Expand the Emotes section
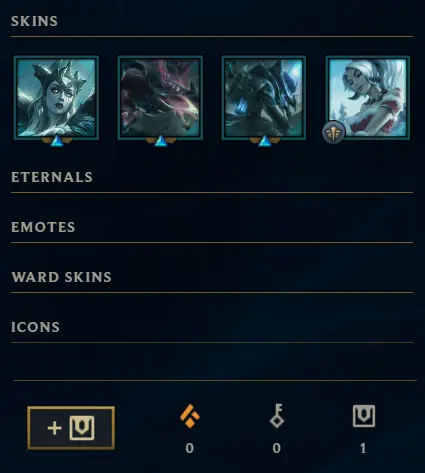 point(43,227)
